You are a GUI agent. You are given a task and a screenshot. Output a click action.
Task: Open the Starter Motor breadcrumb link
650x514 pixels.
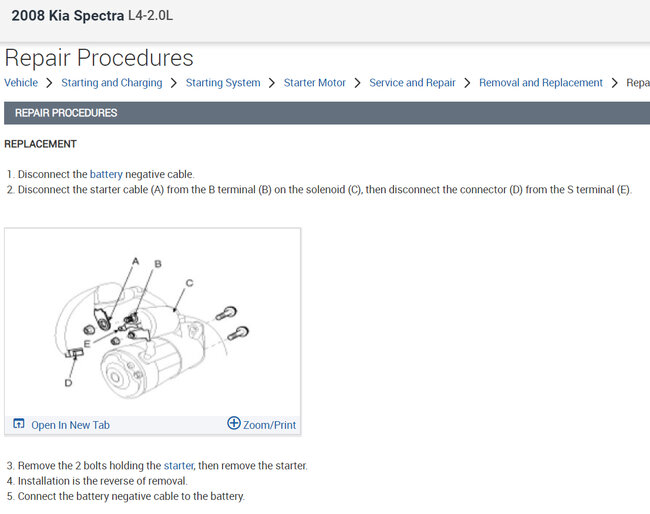(315, 83)
